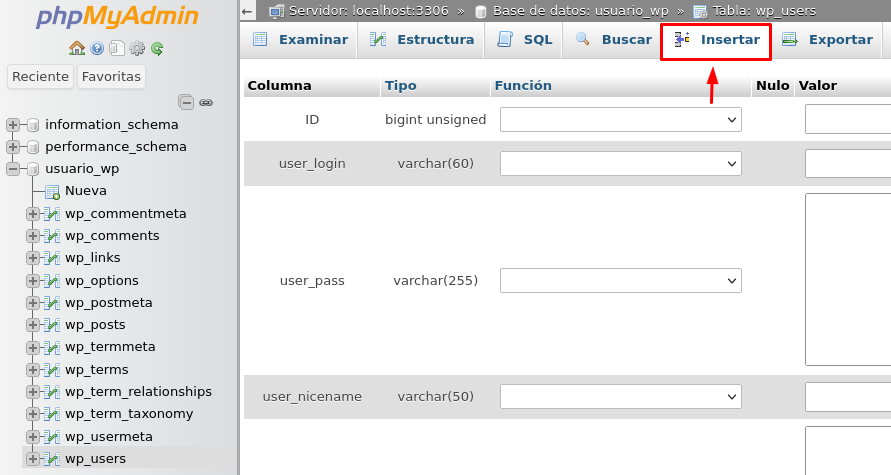Click the wp_users table icon in tree
This screenshot has height=475, width=891.
pos(52,460)
